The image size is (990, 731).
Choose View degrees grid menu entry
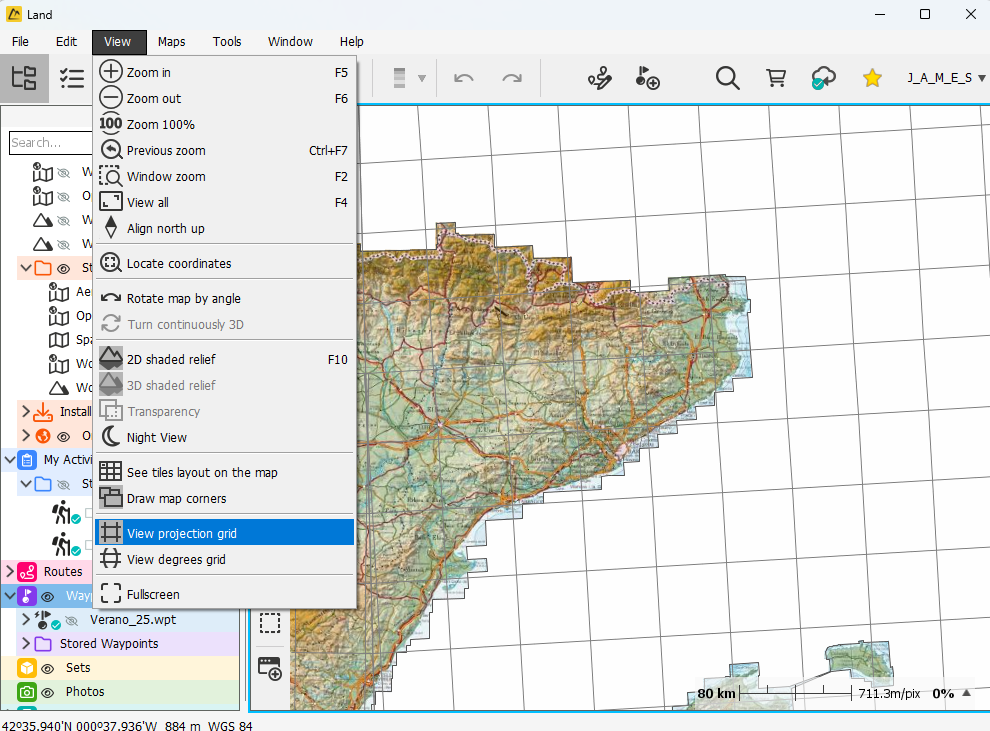[x=176, y=560]
